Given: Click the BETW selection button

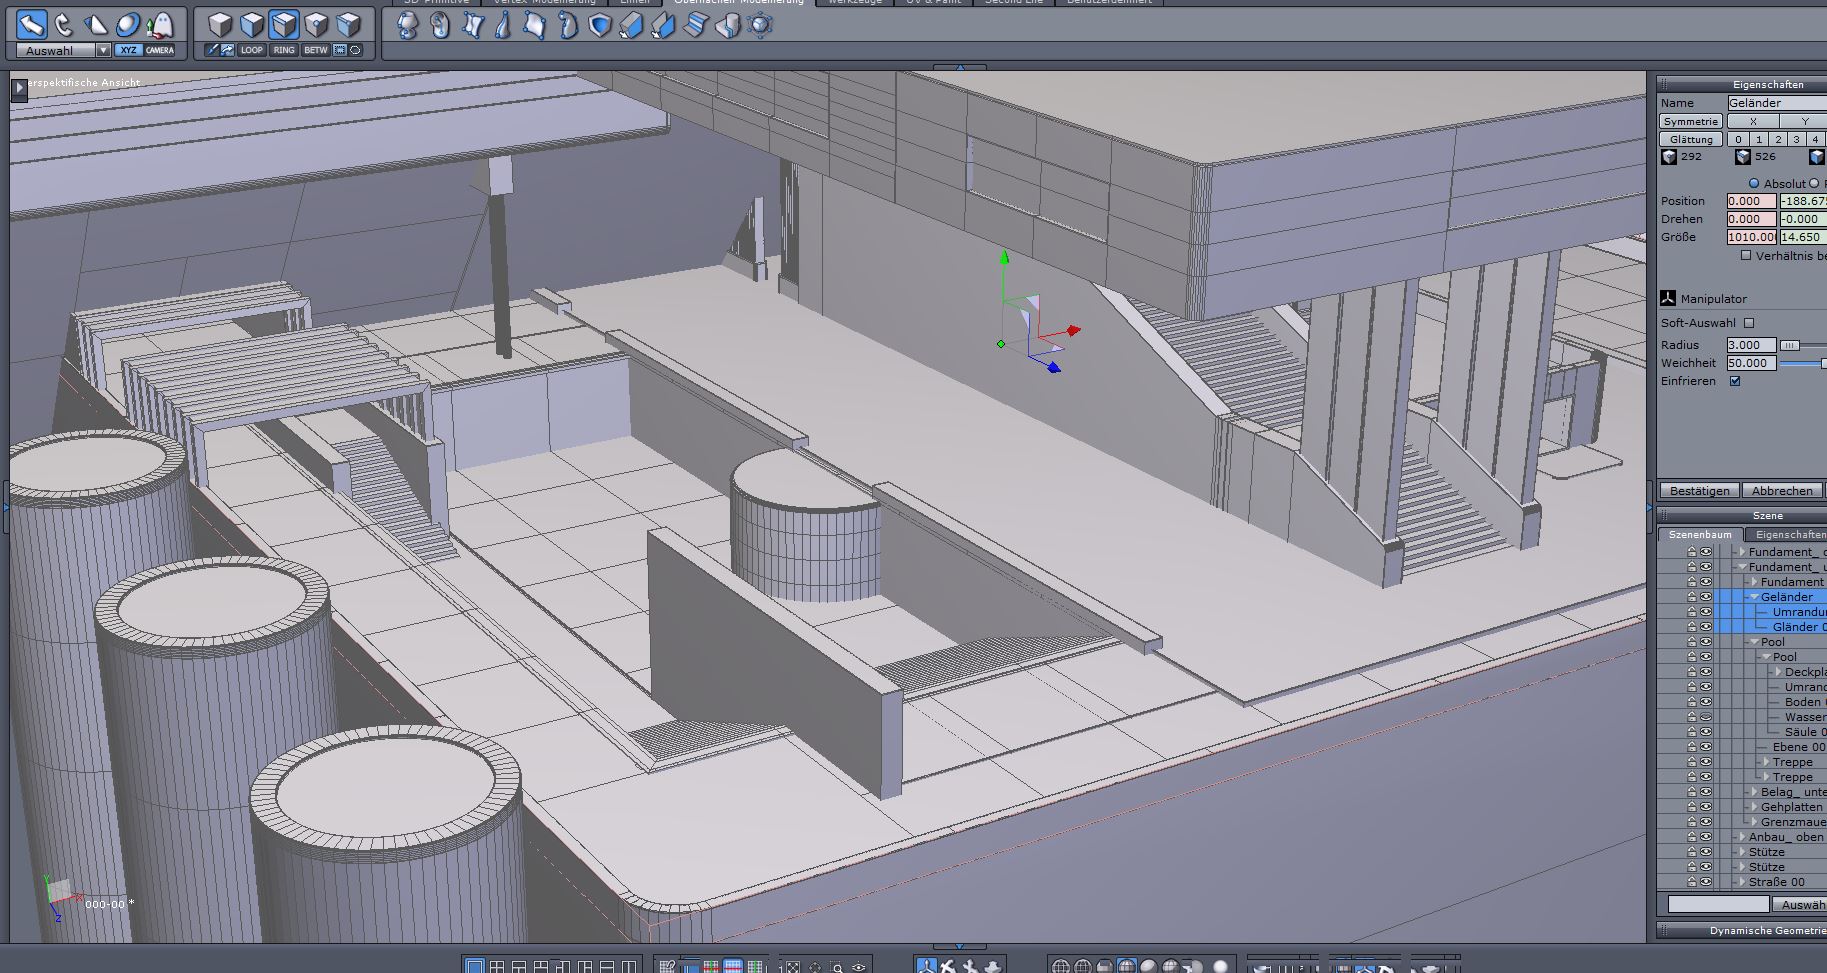Looking at the screenshot, I should coord(316,50).
